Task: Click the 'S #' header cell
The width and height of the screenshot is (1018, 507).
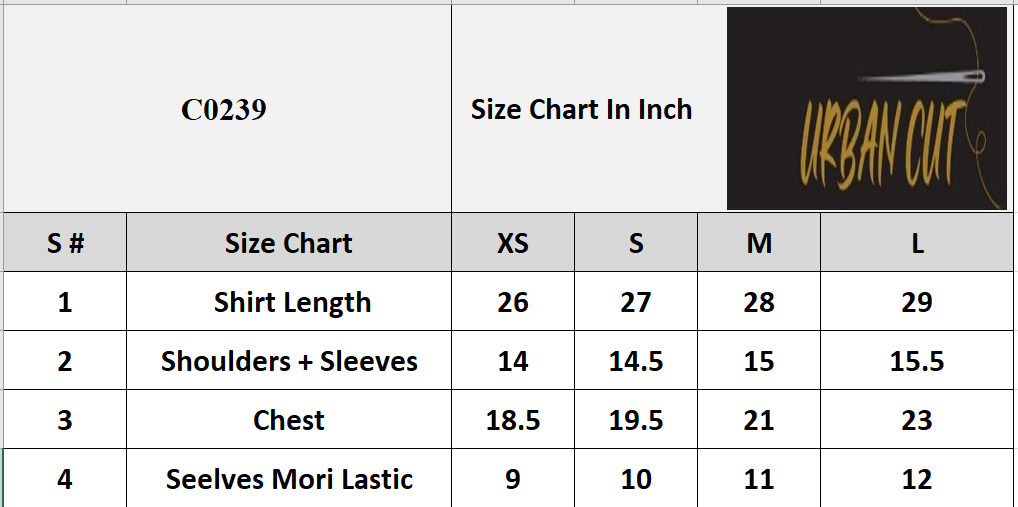Action: [x=65, y=243]
